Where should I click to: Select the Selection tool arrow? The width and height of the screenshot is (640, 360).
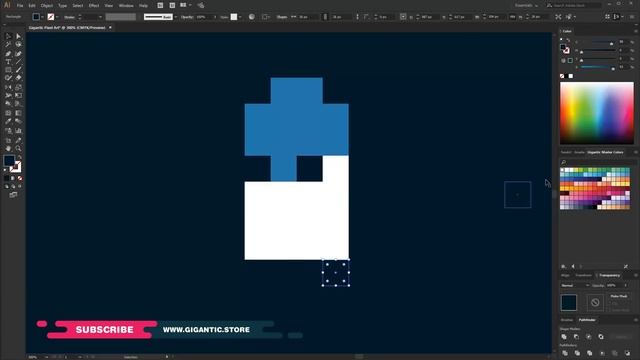(8, 36)
